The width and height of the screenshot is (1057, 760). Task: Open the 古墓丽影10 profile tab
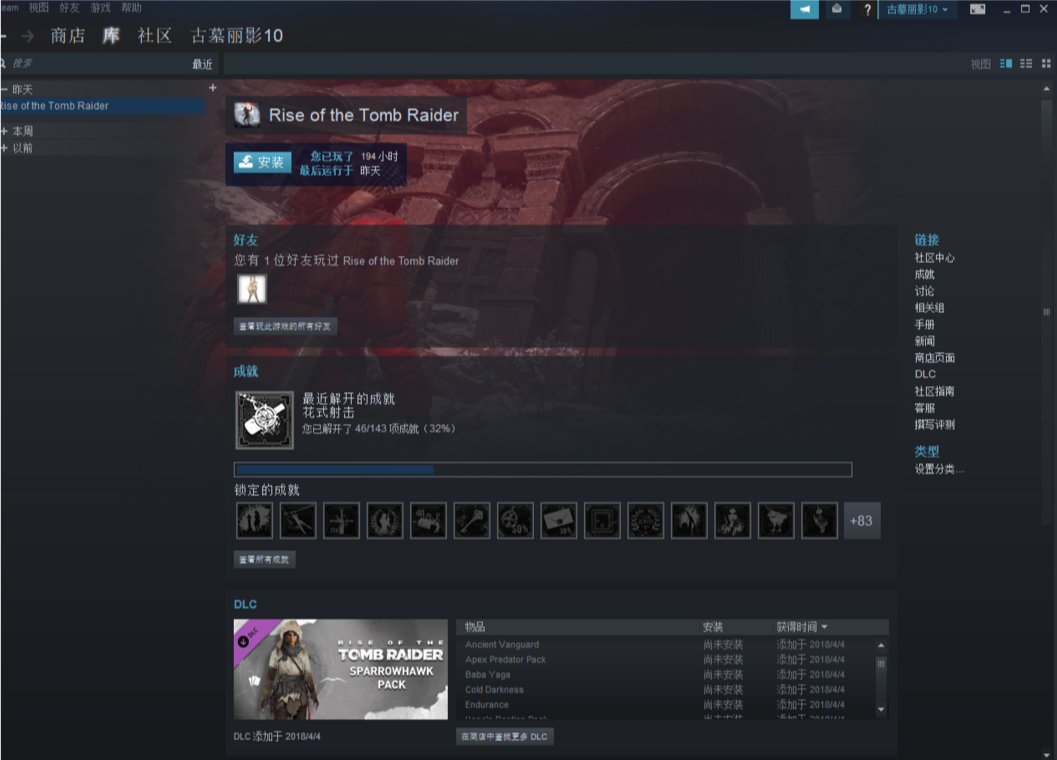click(x=237, y=36)
